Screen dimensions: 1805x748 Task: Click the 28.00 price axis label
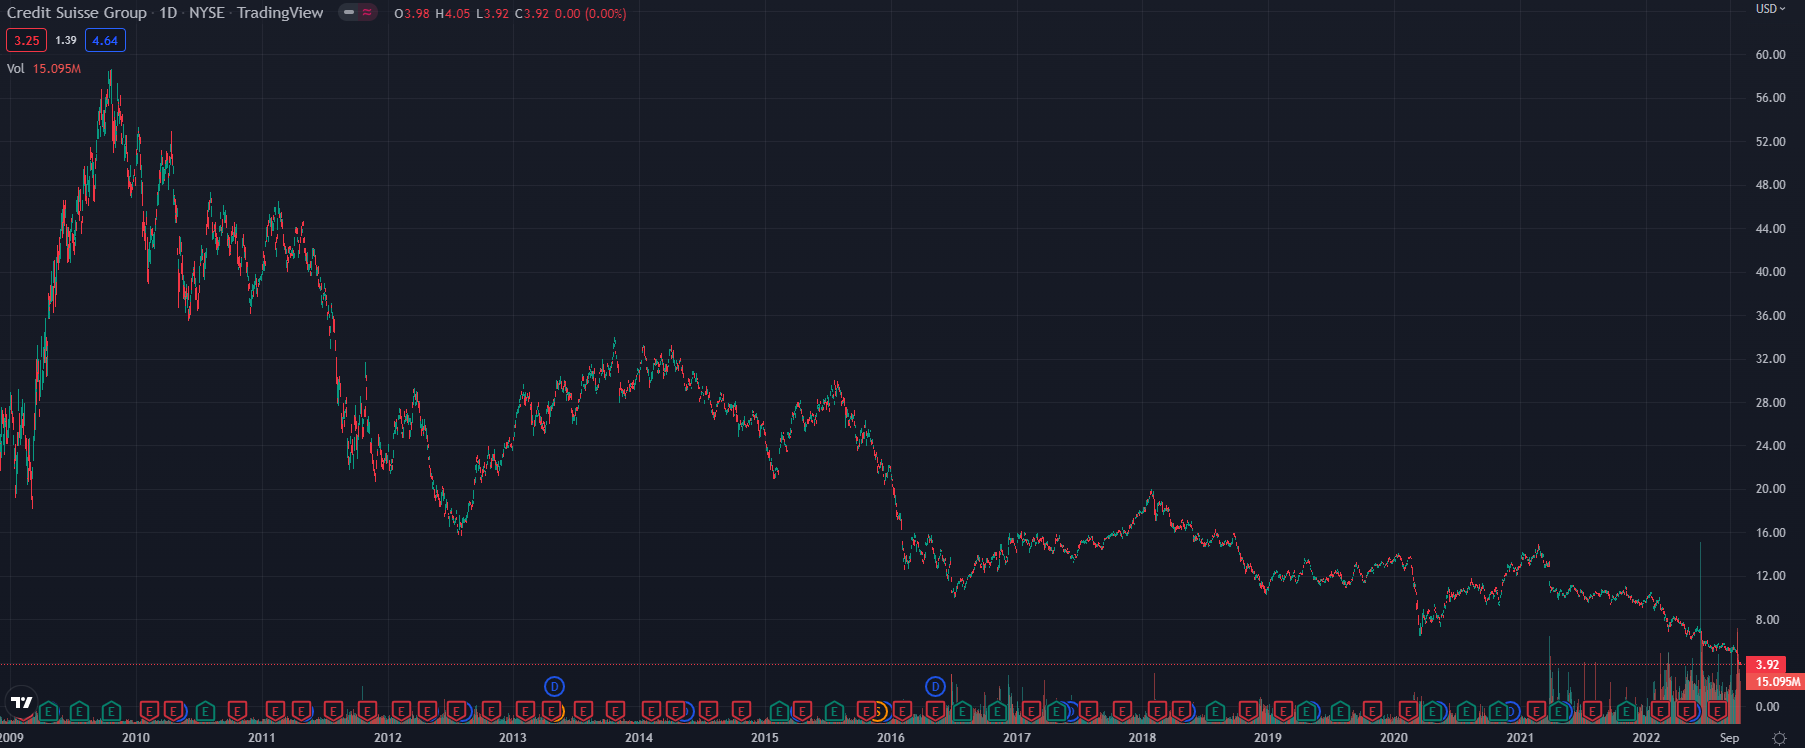[x=1770, y=403]
